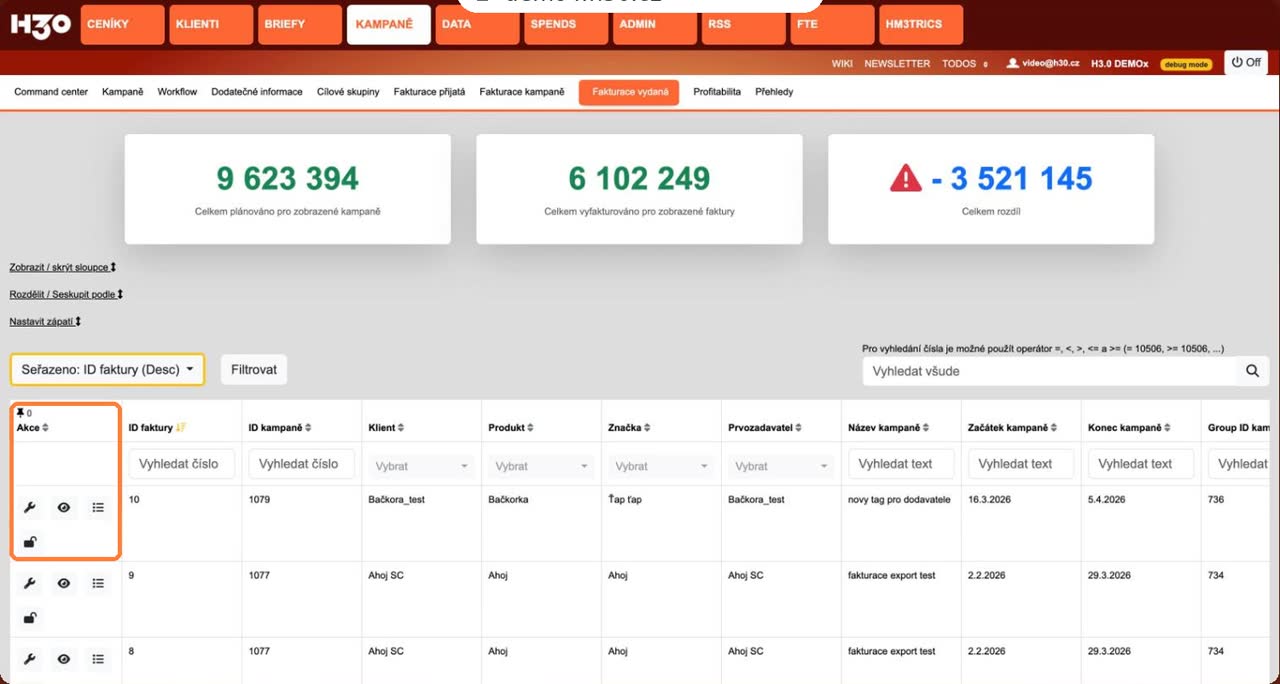The height and width of the screenshot is (684, 1280).
Task: Open the WIKI link
Action: pos(842,64)
